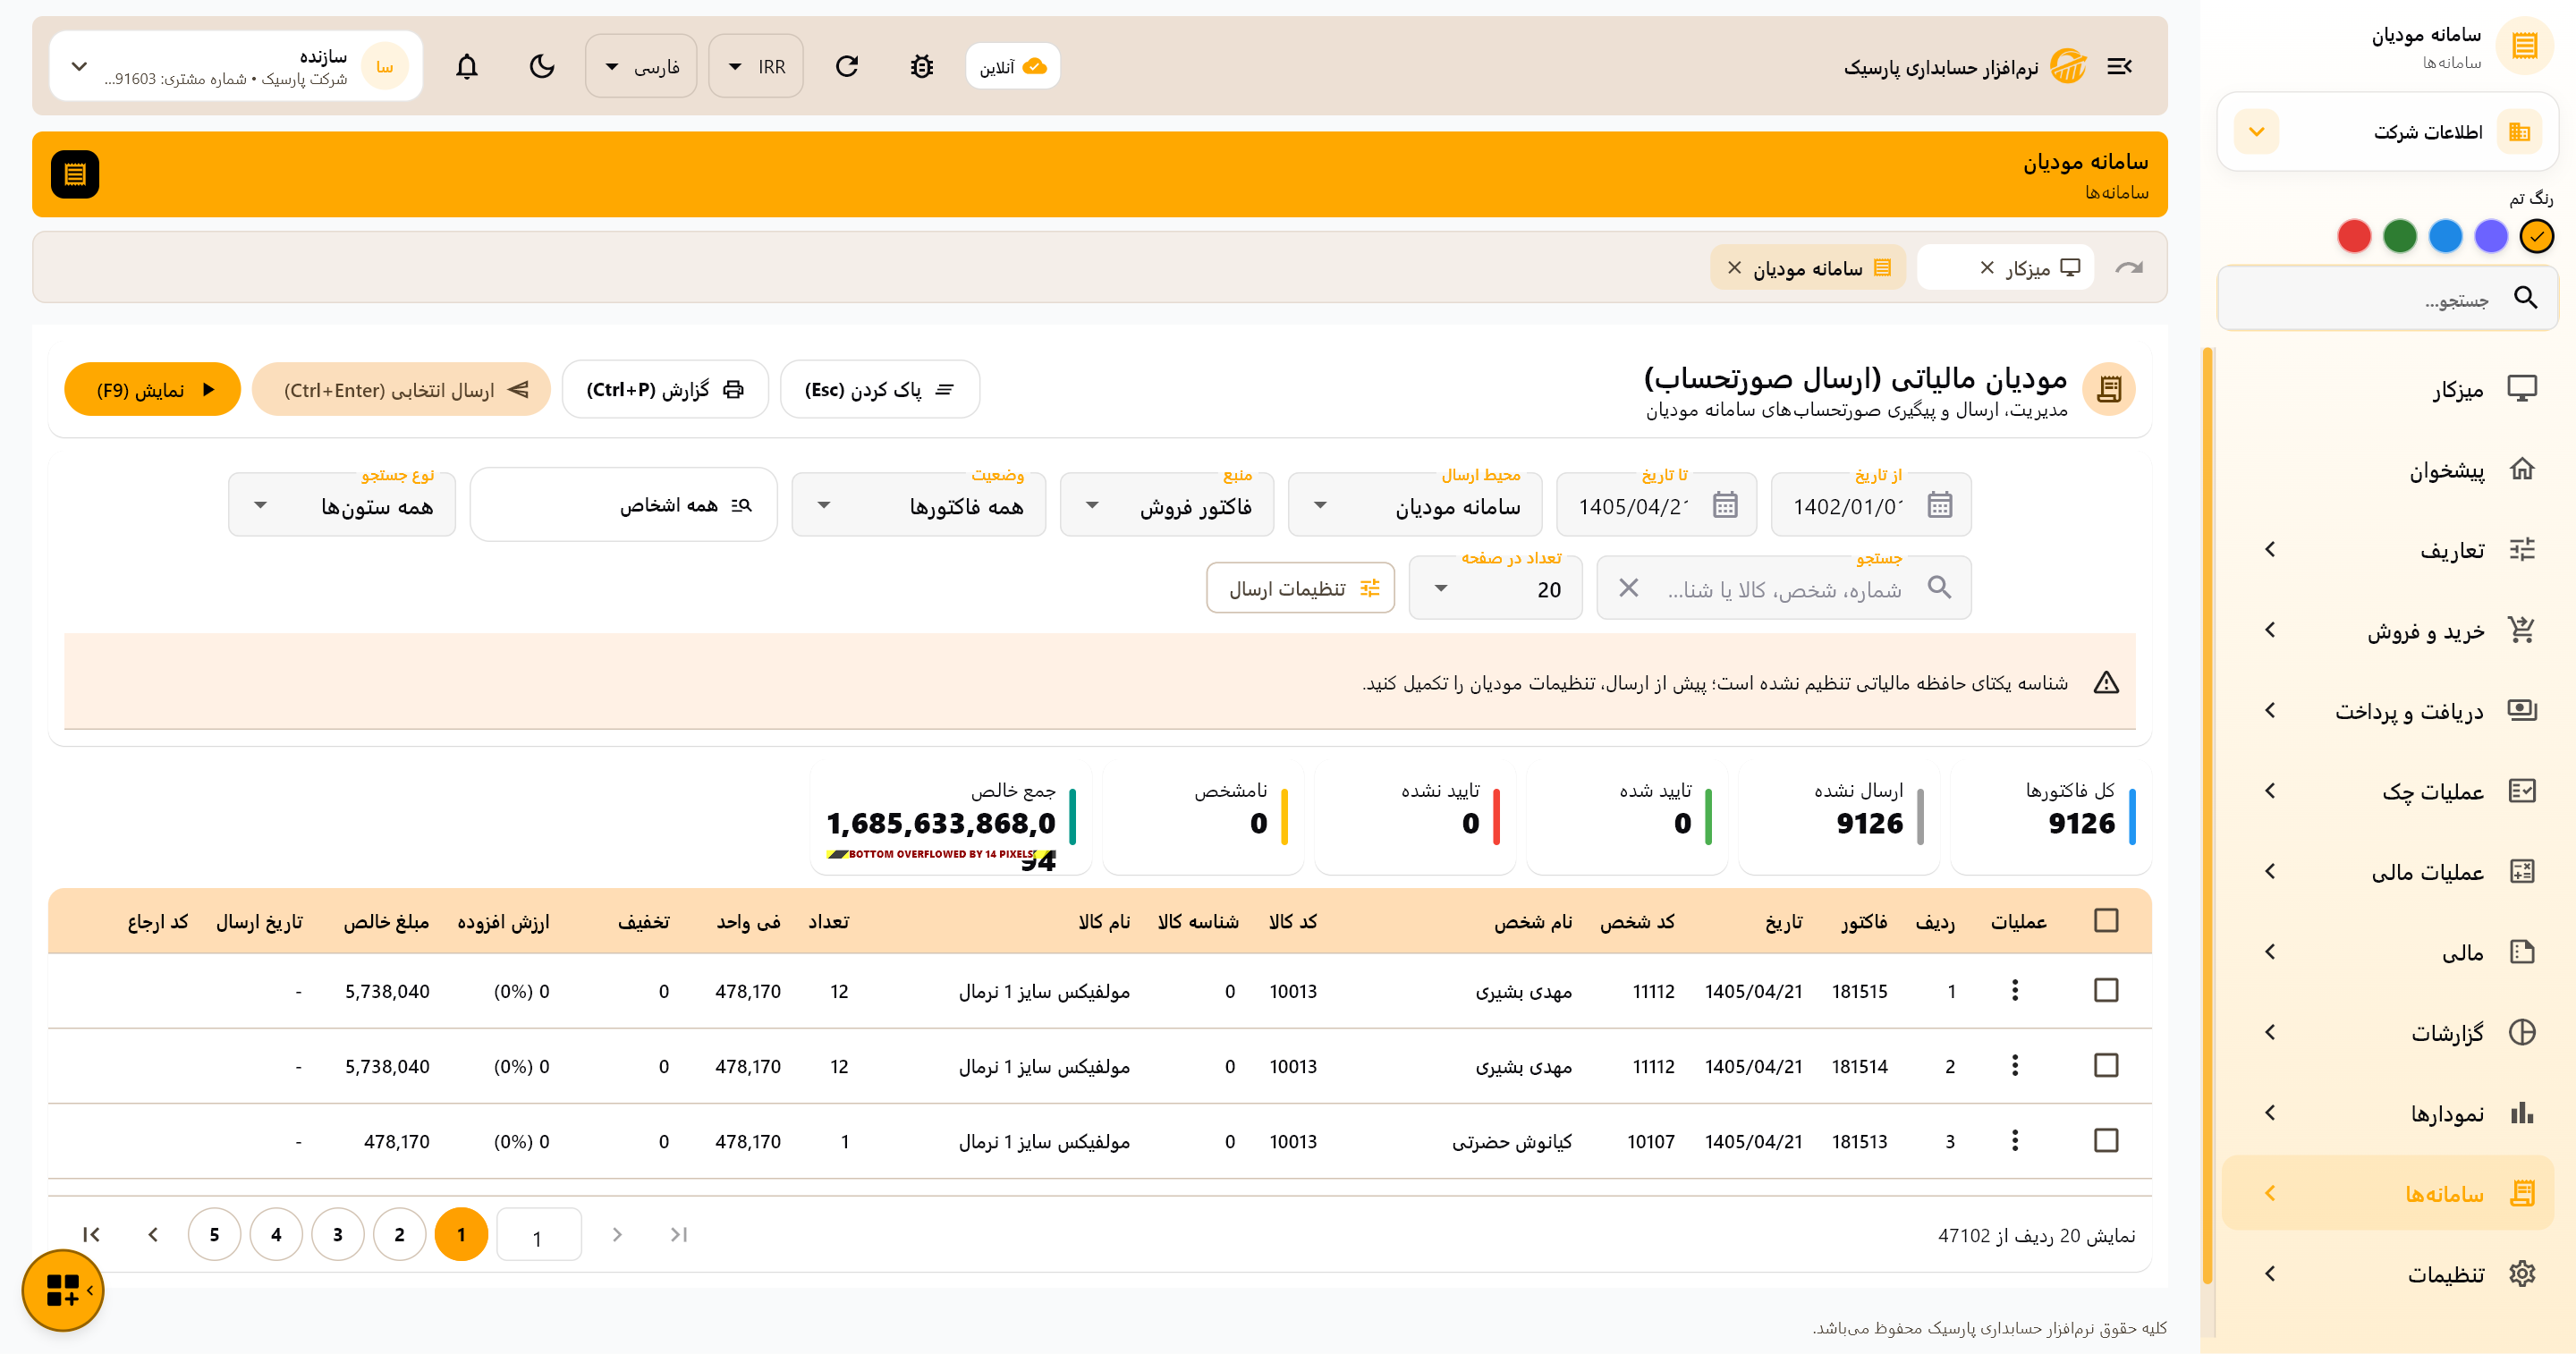
Task: Expand the سازنده user account menu
Action: click(236, 66)
